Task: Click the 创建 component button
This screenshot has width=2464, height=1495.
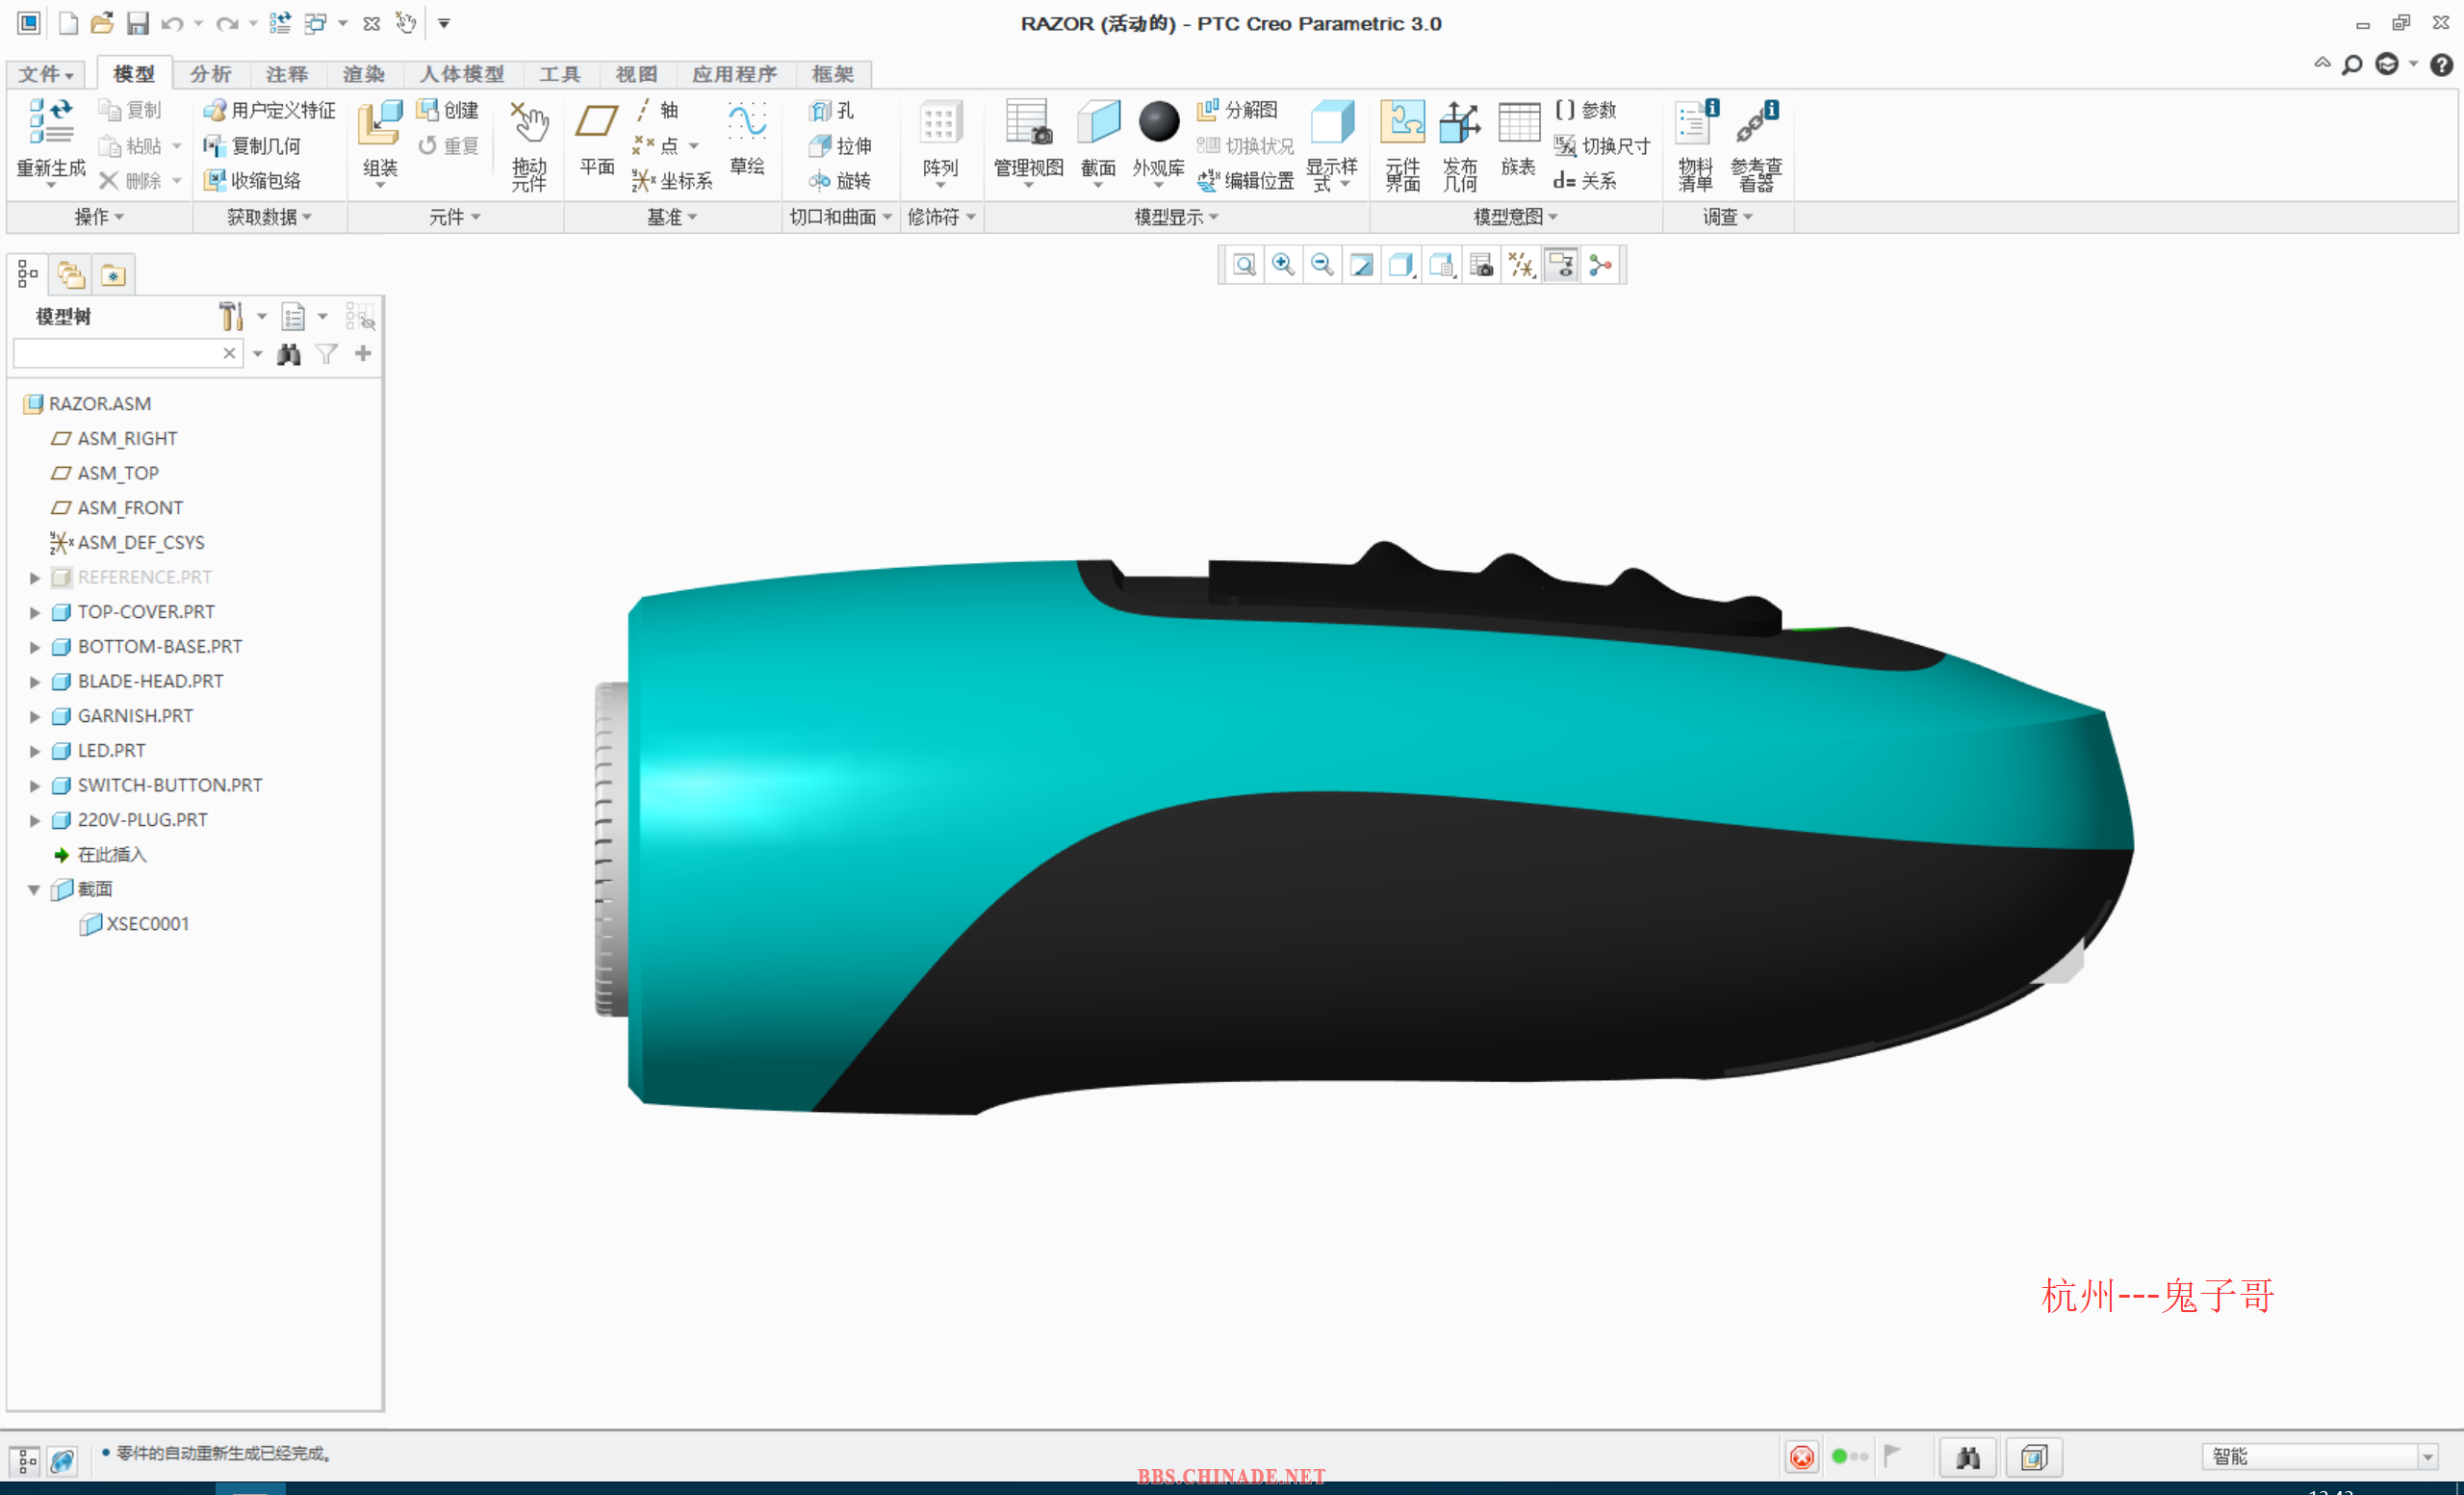Action: click(448, 110)
